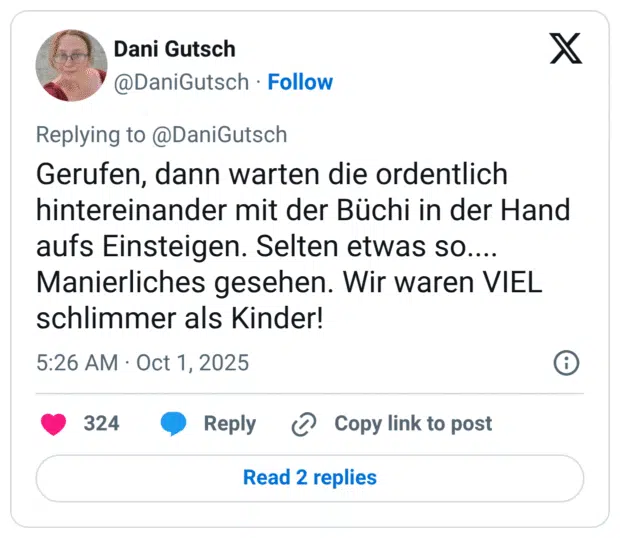Open the @DaniGutsch handle beside Follow

click(181, 82)
